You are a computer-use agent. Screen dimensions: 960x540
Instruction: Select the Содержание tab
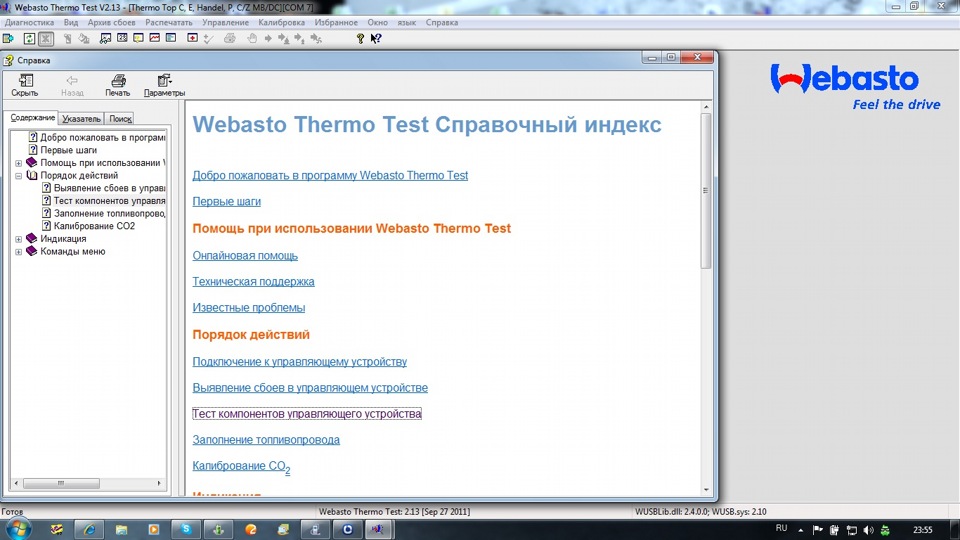(32, 118)
